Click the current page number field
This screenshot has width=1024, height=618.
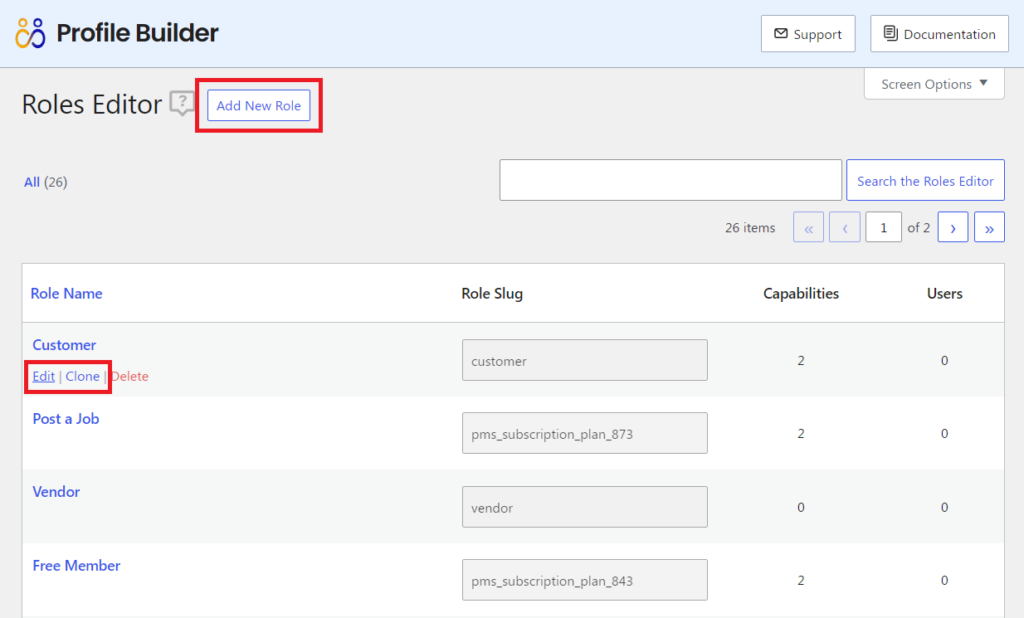(x=883, y=227)
